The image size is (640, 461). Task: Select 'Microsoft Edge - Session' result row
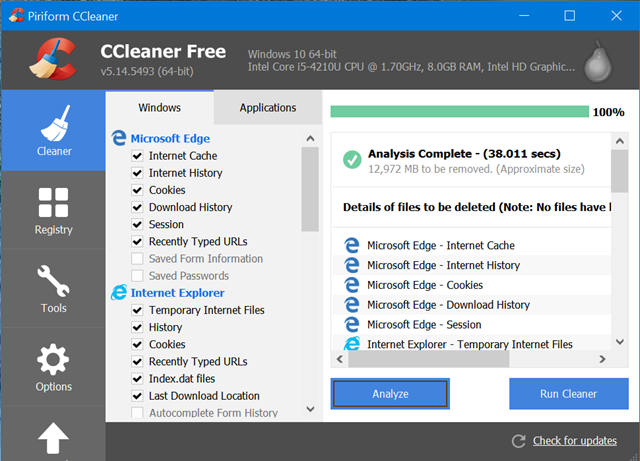pos(471,325)
